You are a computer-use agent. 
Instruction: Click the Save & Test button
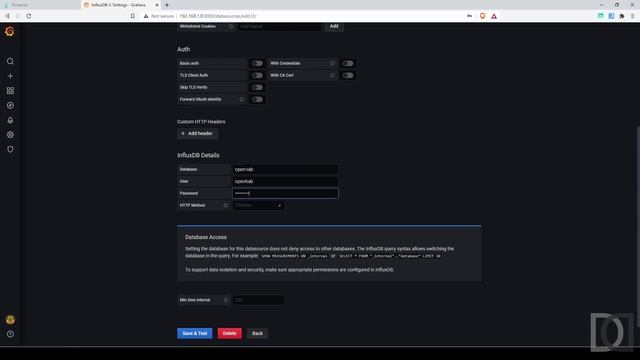(195, 333)
